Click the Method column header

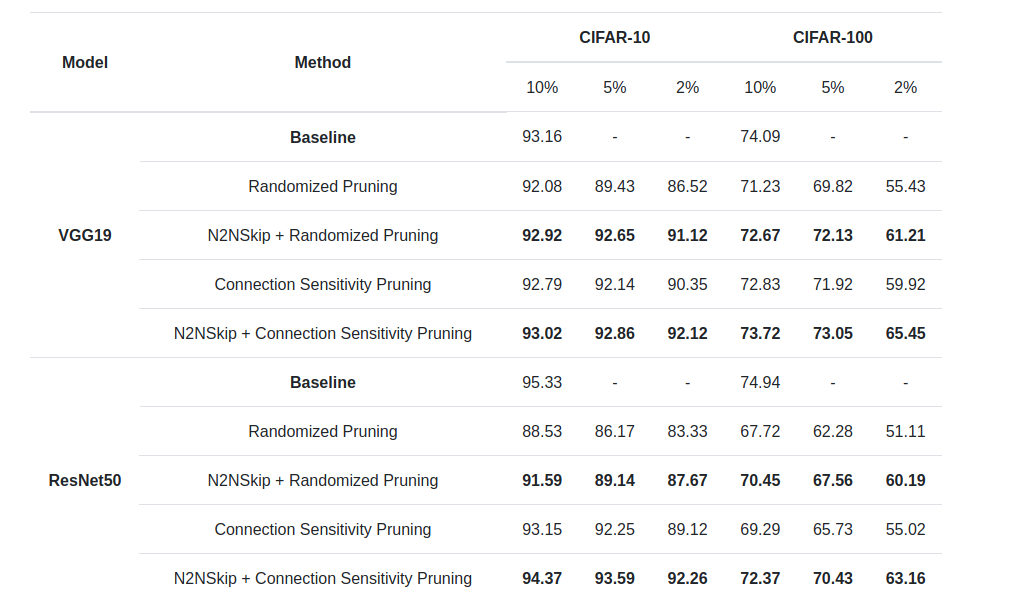click(x=322, y=62)
